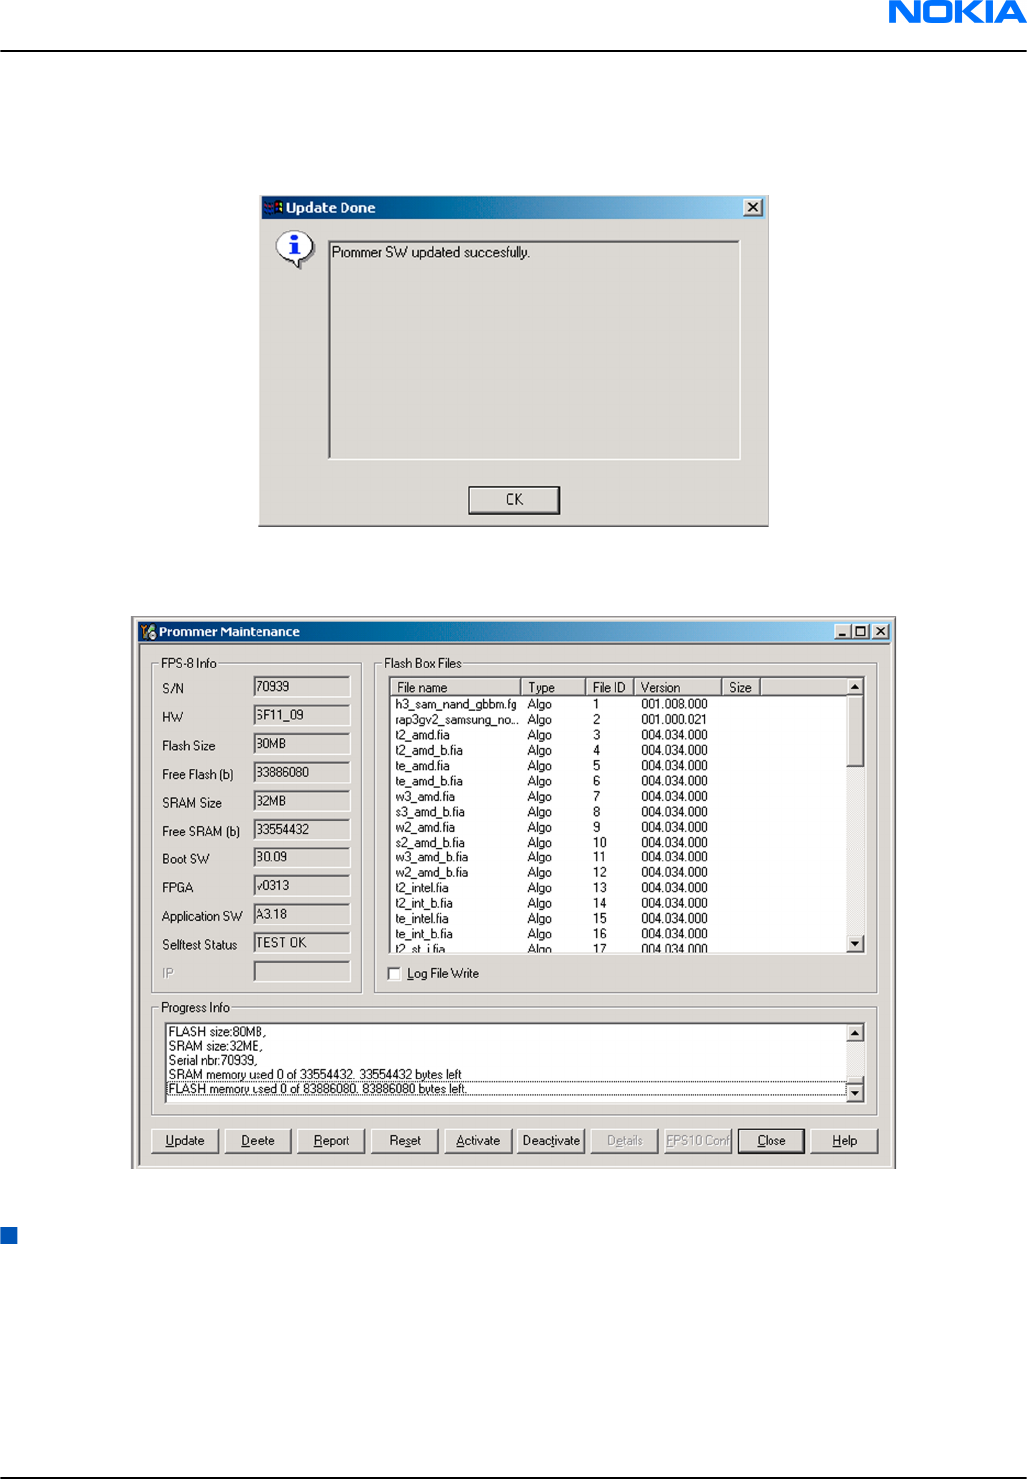Enable the Log File Write checkbox
The width and height of the screenshot is (1027, 1479).
[394, 974]
